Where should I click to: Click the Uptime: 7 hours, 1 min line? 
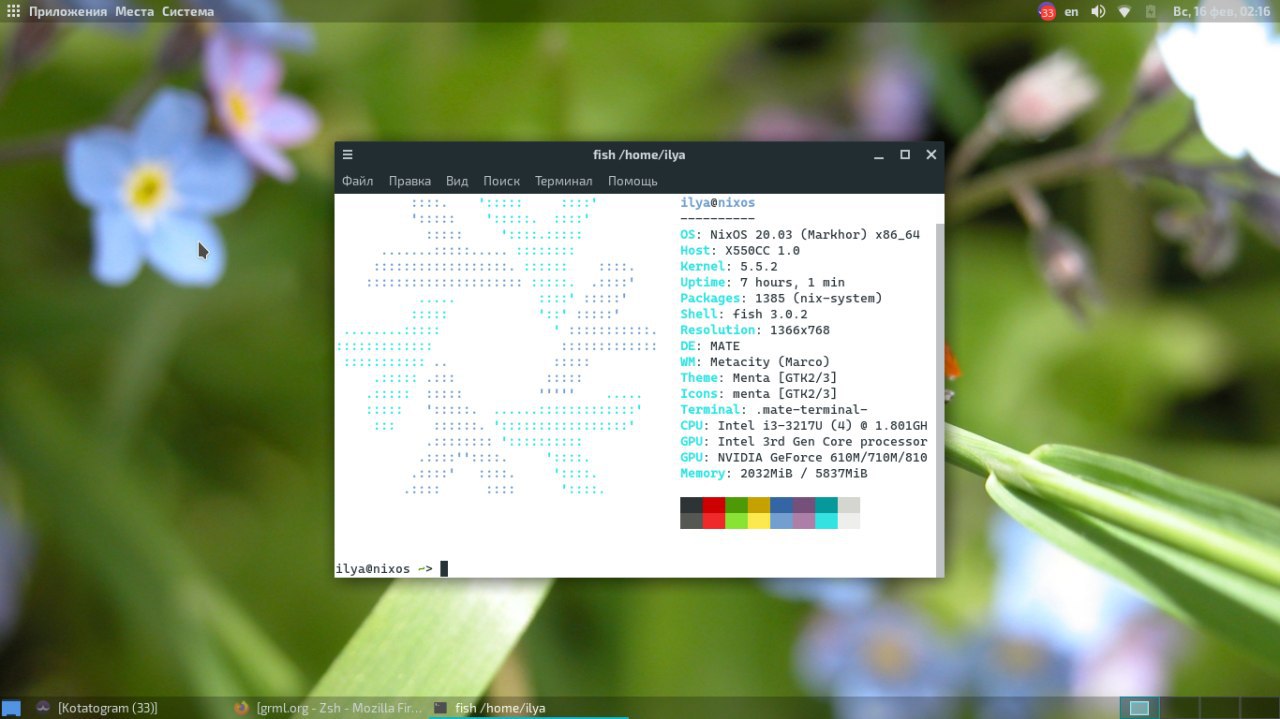click(762, 283)
